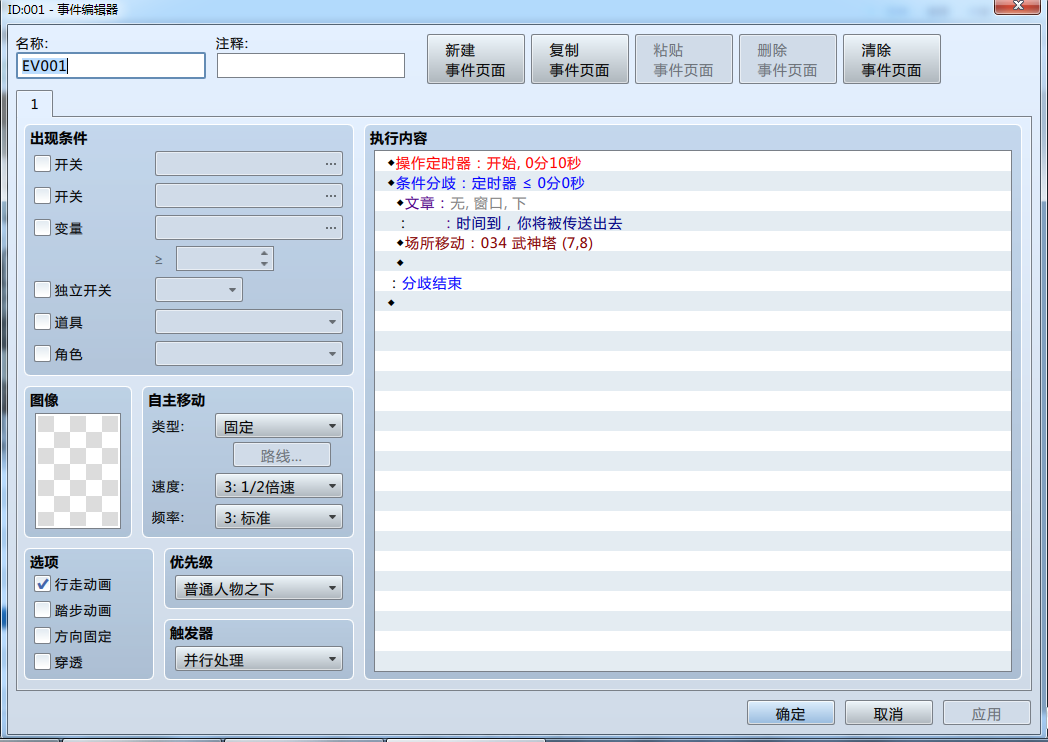Select 场所移动 034 武神塔 command line

[692, 243]
